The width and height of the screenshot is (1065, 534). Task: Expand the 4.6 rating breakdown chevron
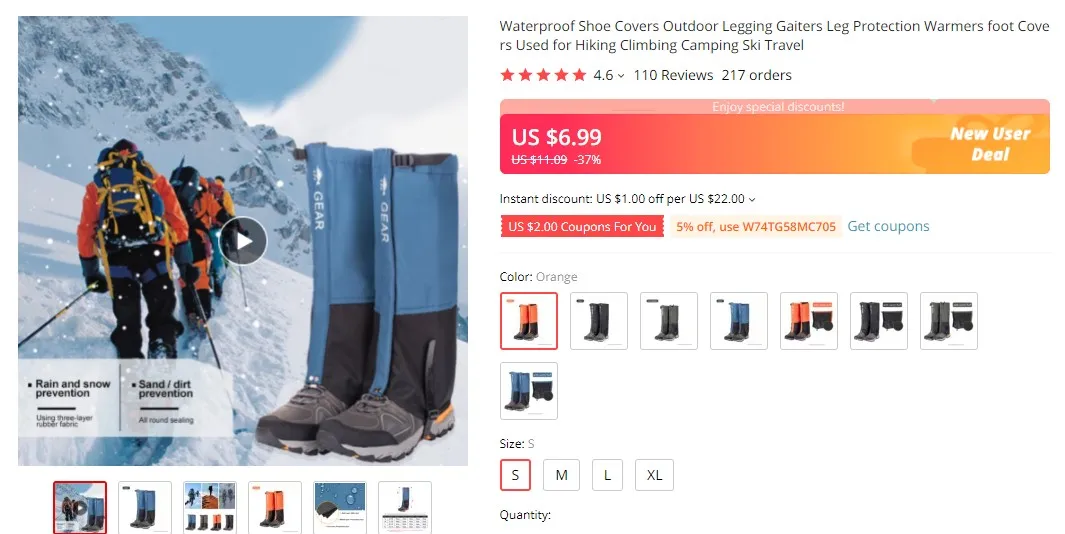[621, 76]
